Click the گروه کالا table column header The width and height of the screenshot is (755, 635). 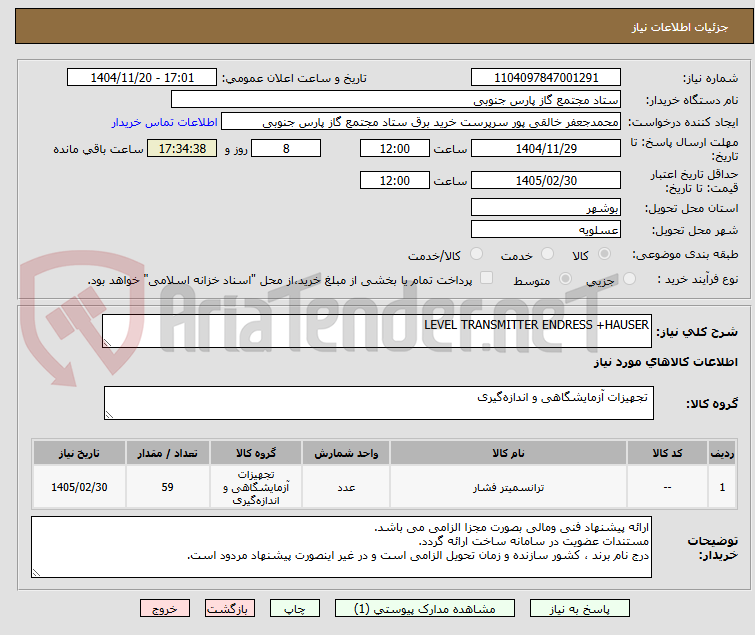256,453
